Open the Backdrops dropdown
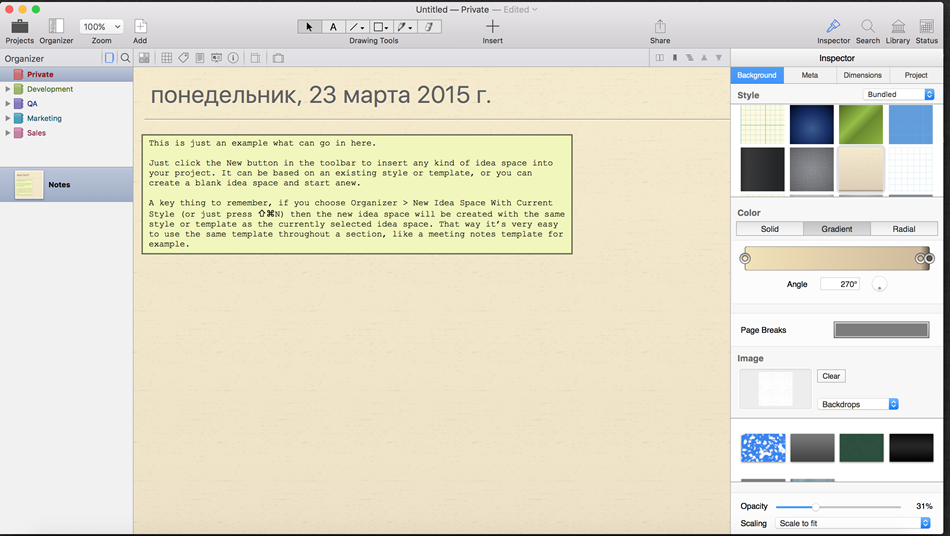This screenshot has height=536, width=950. click(x=857, y=404)
